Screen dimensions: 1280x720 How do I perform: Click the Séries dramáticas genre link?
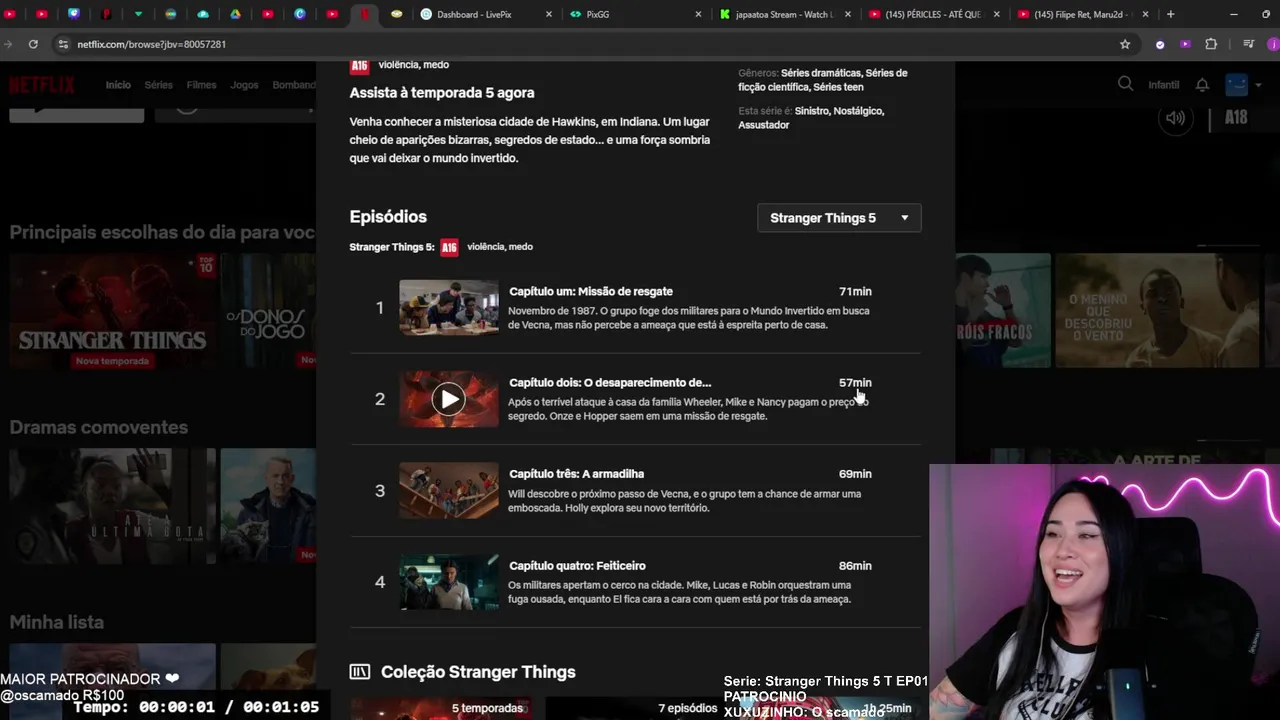click(821, 73)
